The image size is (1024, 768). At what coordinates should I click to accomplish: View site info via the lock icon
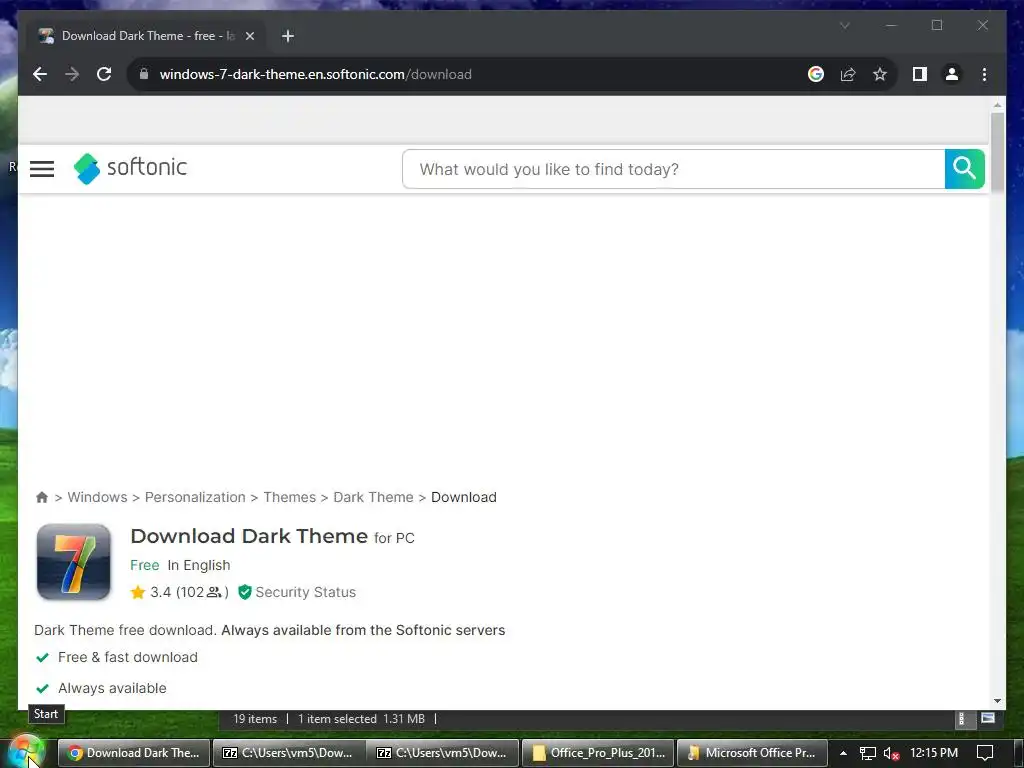tap(144, 74)
